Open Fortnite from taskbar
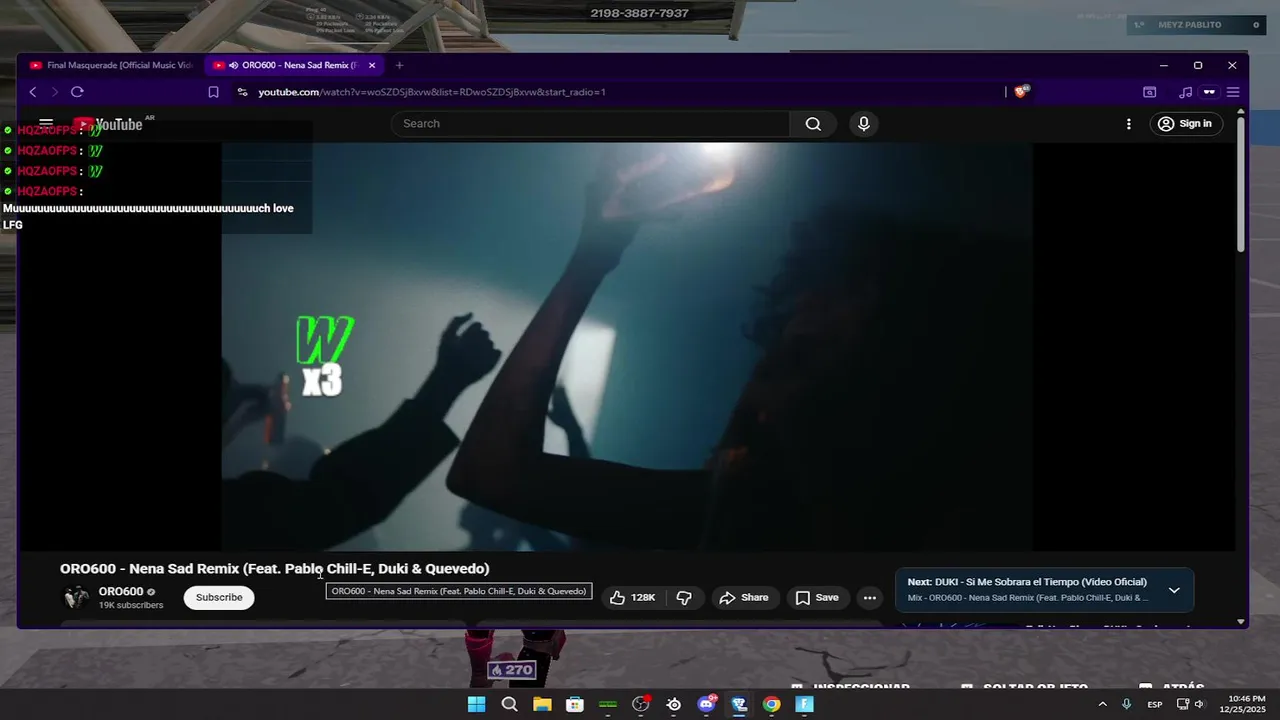Viewport: 1280px width, 720px height. tap(805, 704)
